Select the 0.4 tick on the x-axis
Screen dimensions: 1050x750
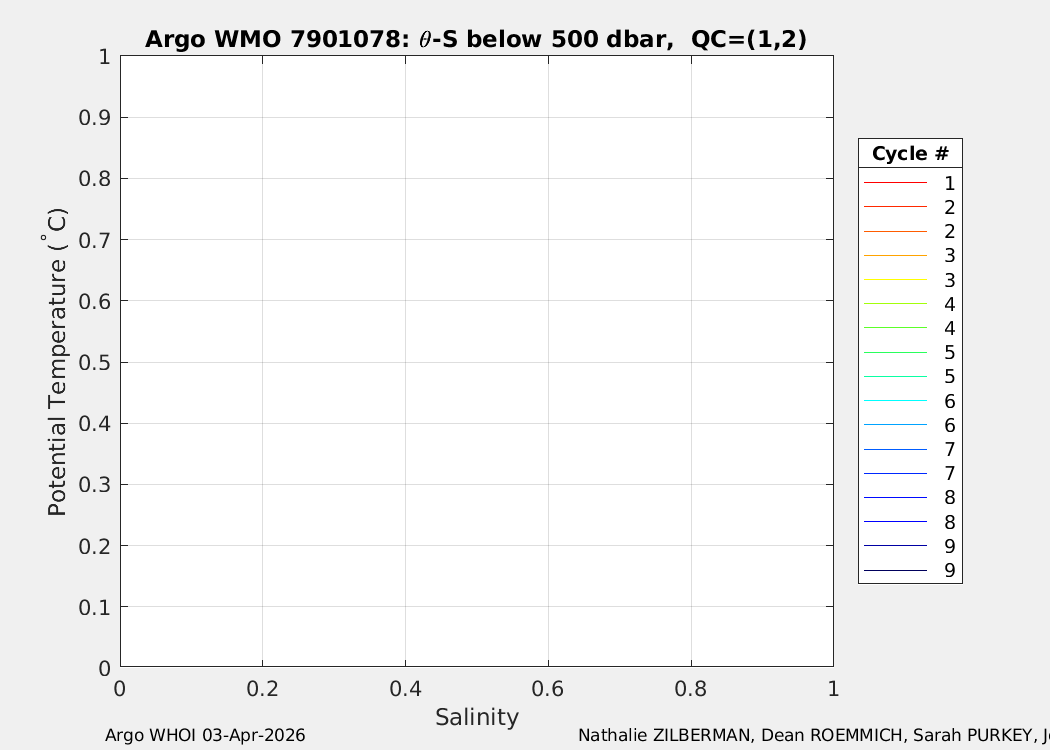point(405,688)
